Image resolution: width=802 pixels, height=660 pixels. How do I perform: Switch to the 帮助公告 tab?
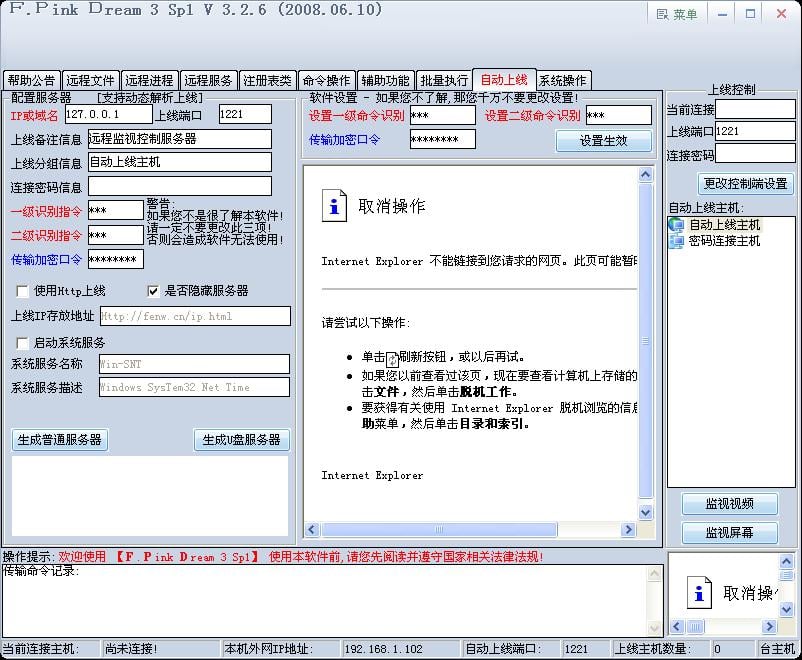(31, 80)
